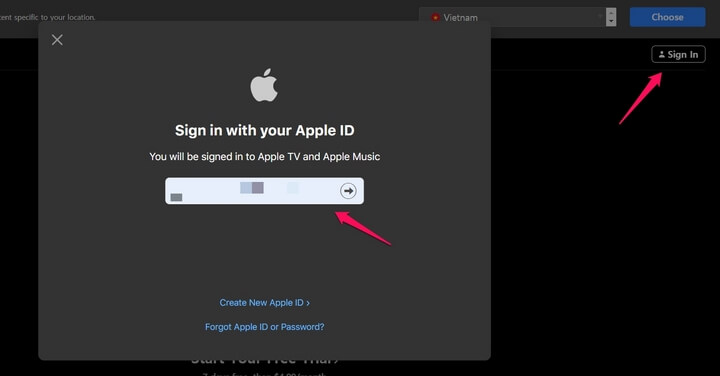The width and height of the screenshot is (720, 376).
Task: Submit Apple ID with the arrow button
Action: click(348, 191)
